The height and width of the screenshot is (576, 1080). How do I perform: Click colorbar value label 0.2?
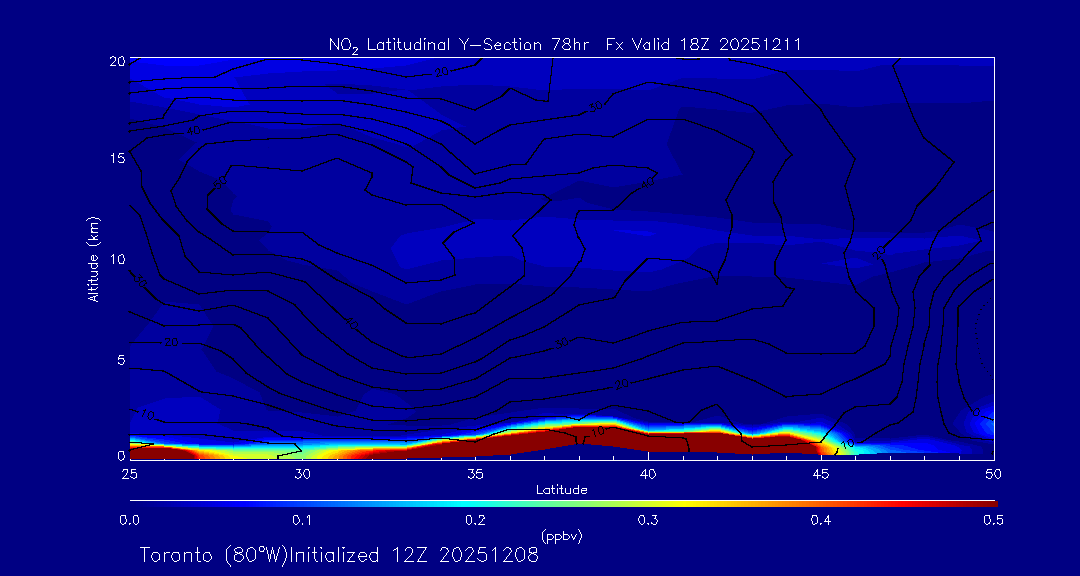pos(475,521)
